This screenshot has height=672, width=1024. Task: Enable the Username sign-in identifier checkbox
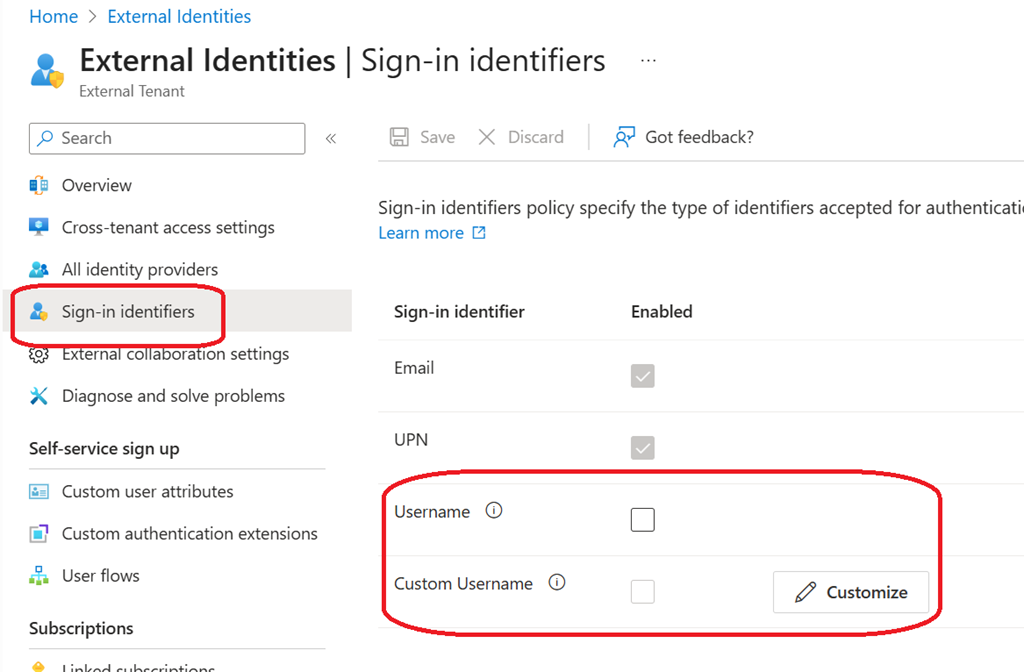click(x=642, y=519)
